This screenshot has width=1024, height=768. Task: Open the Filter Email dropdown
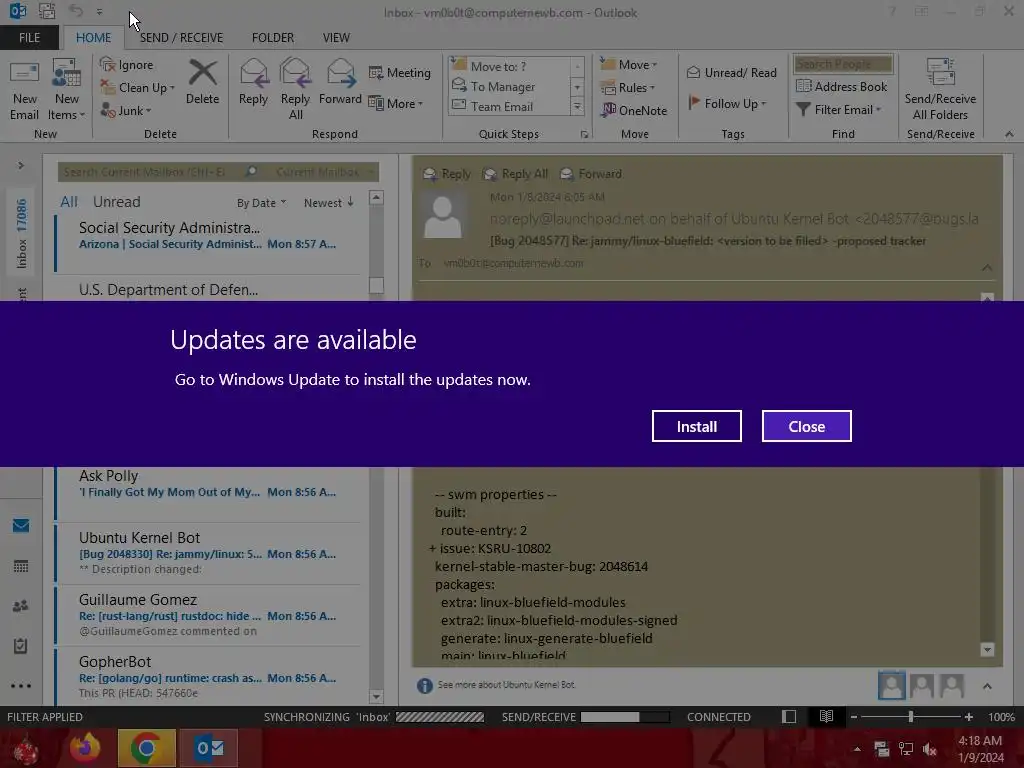[x=839, y=110]
